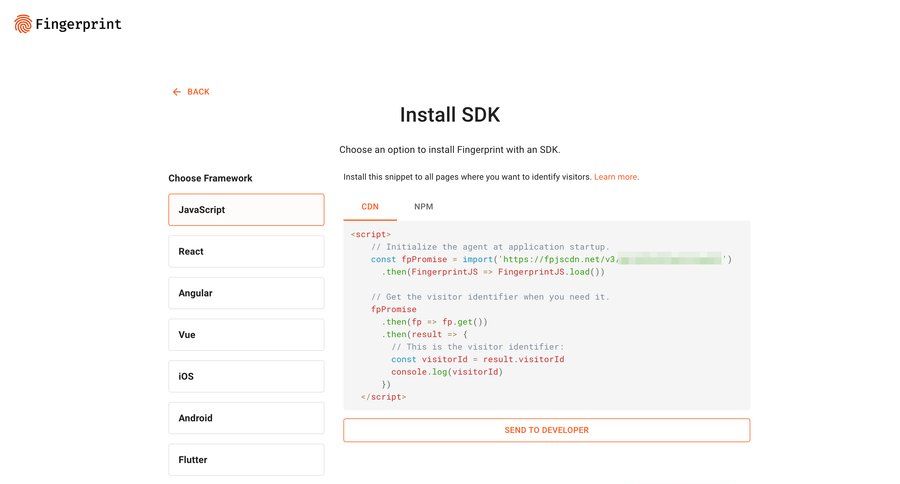
Task: Click the '// This is the visitor identifier' comment
Action: pos(478,347)
